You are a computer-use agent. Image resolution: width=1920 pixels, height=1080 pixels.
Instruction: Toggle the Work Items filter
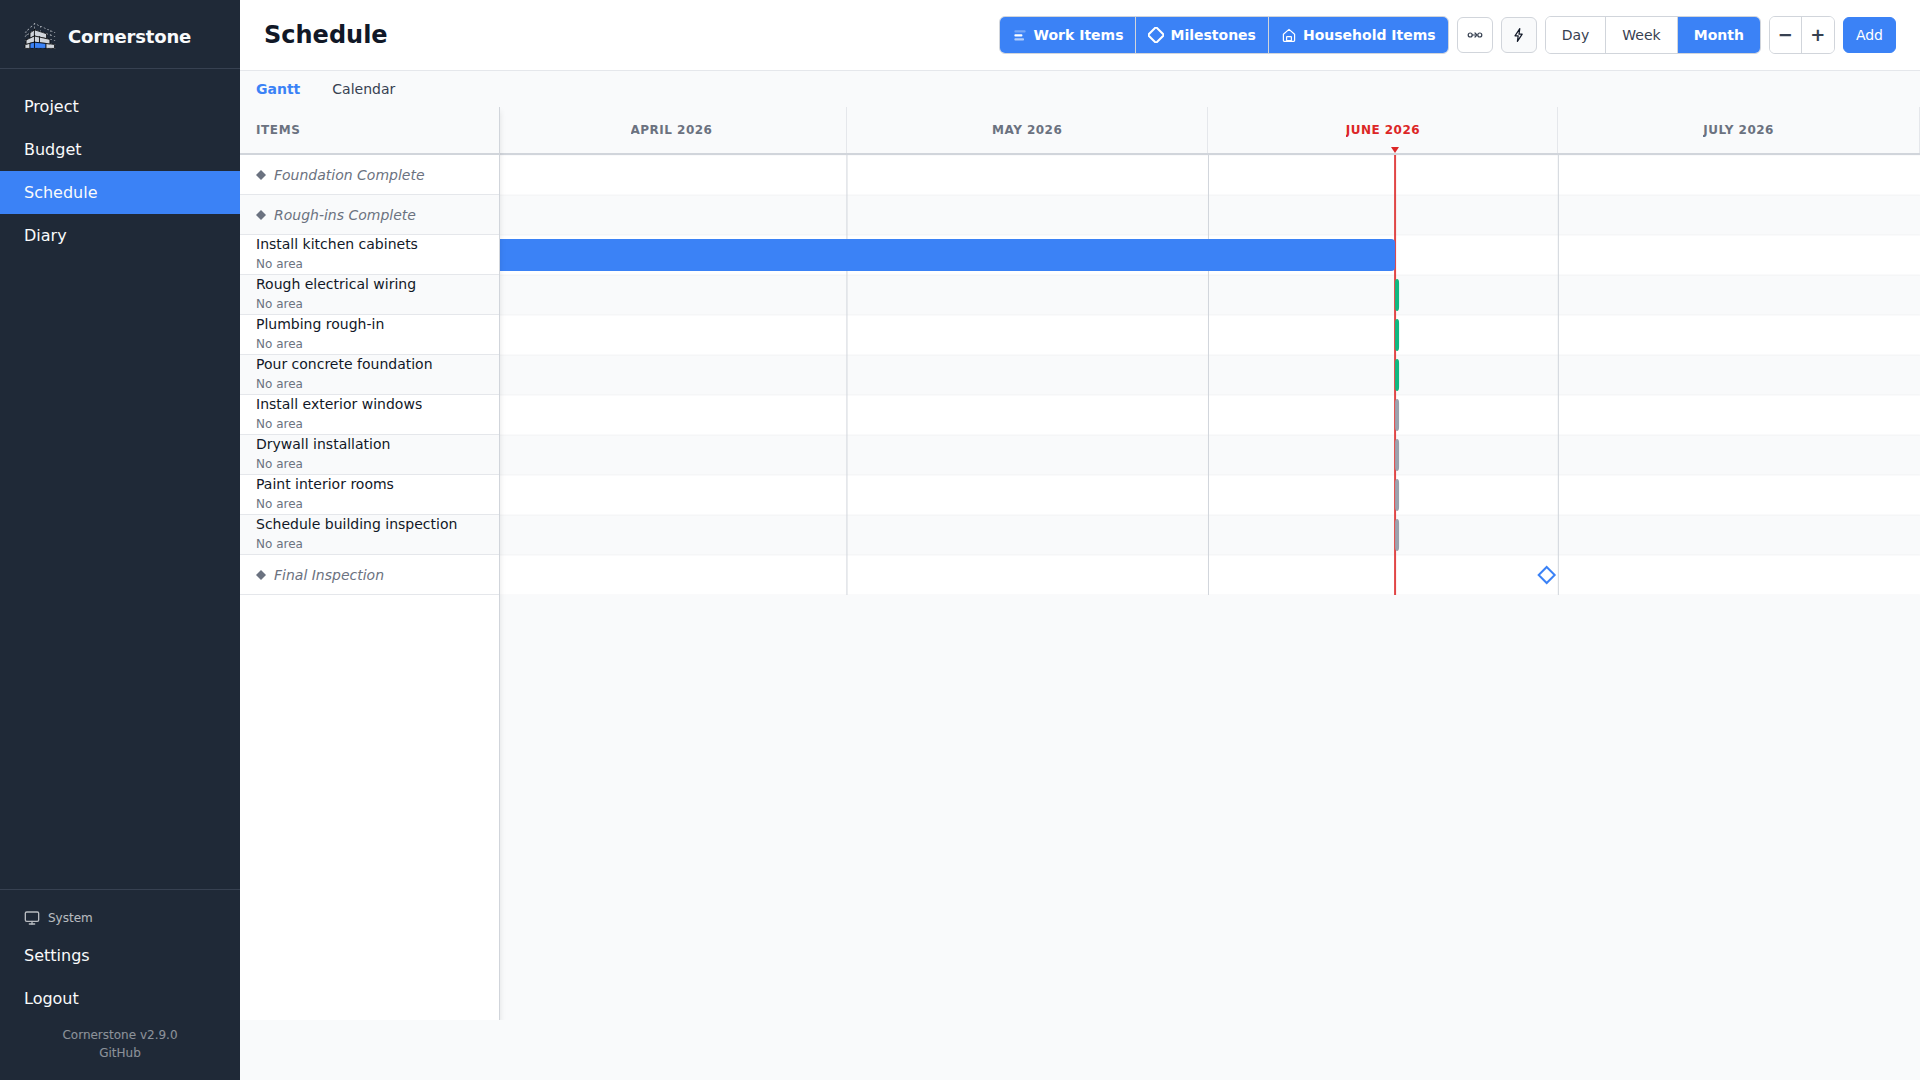pyautogui.click(x=1067, y=35)
